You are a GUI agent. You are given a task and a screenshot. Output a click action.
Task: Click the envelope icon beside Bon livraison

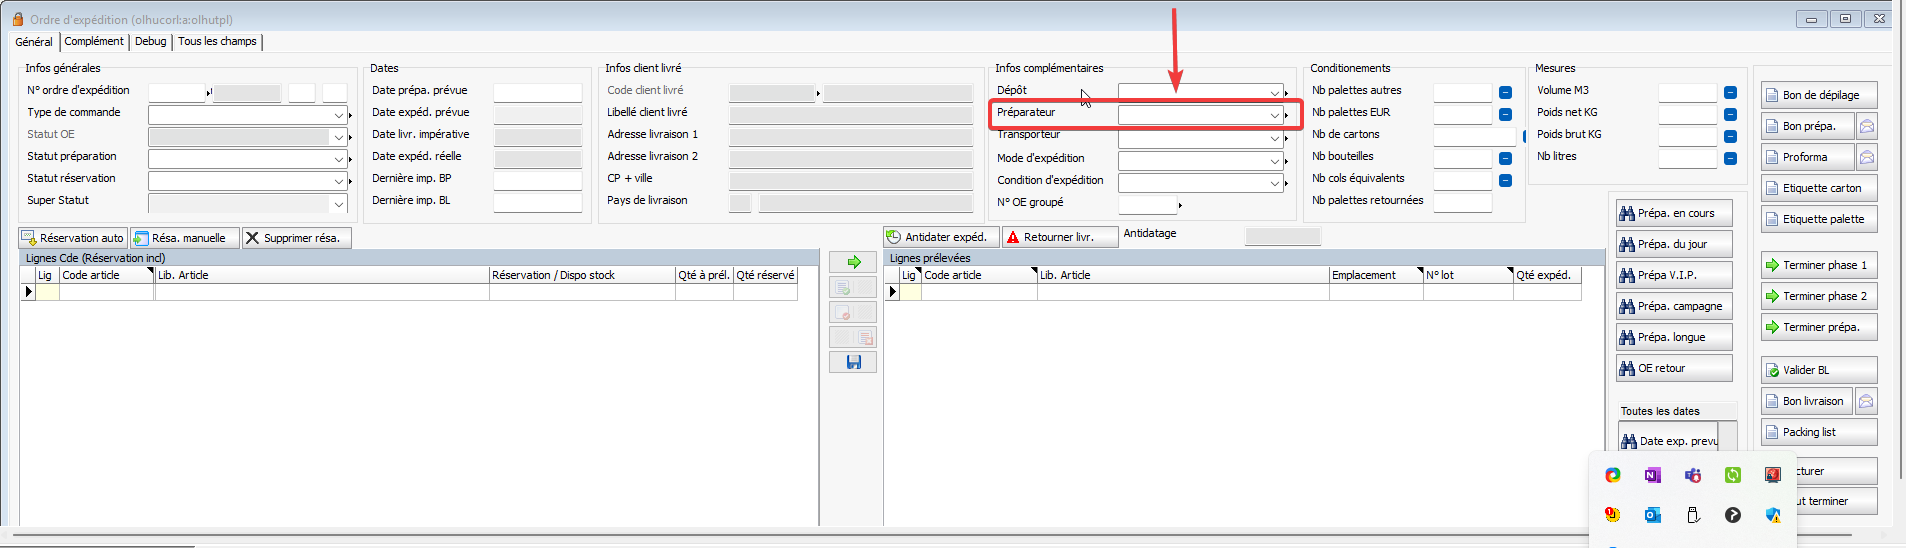tap(1866, 401)
